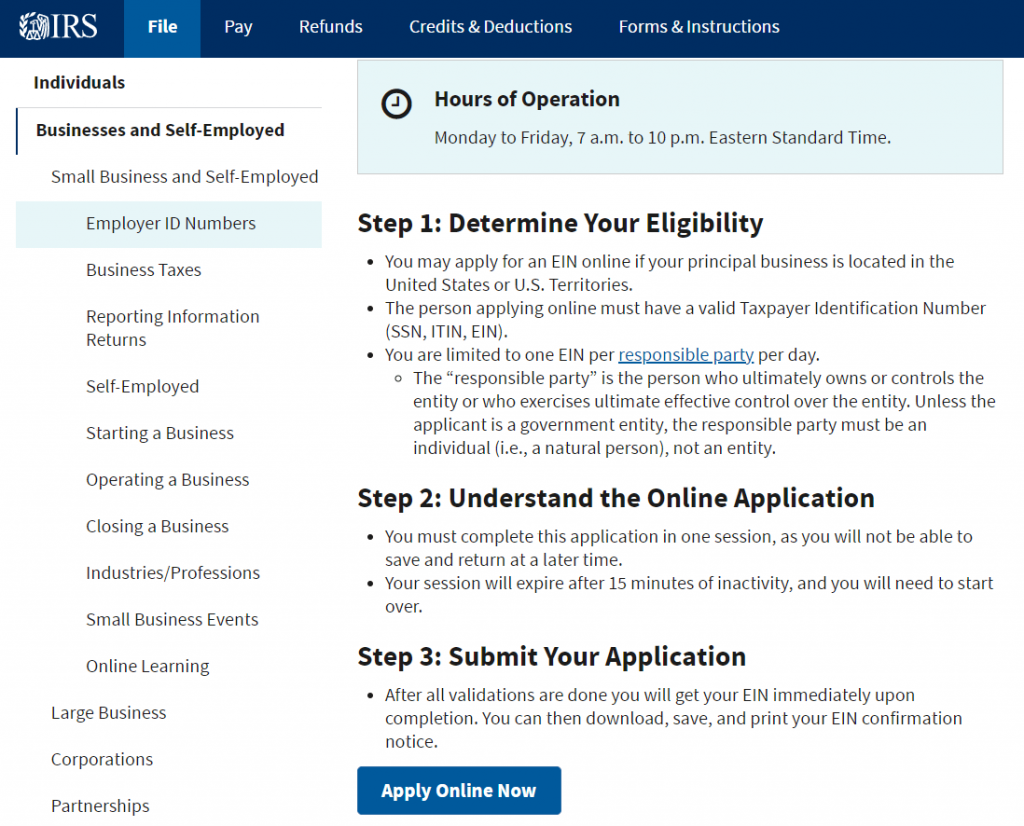
Task: Click the IRS logo
Action: [x=55, y=27]
